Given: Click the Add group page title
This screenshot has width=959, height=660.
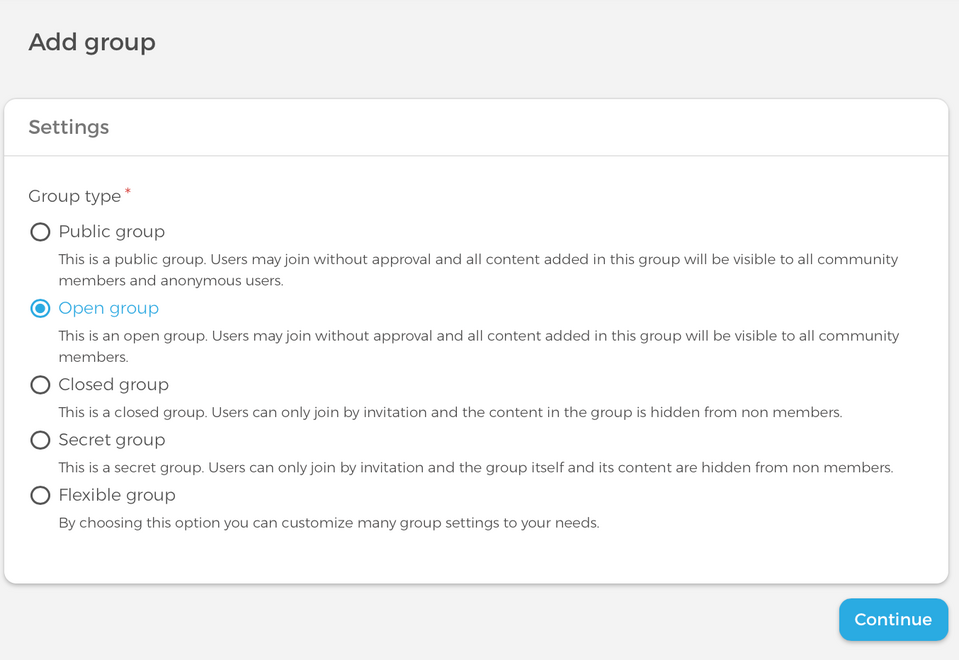Looking at the screenshot, I should (92, 43).
